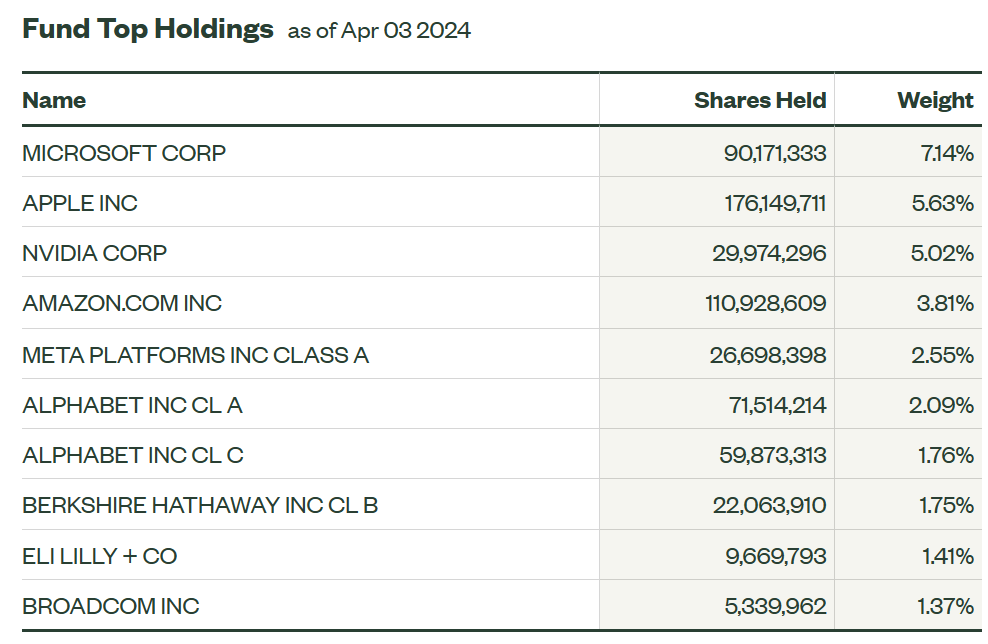988x644 pixels.
Task: Click Microsoft's shares held value 90,171,333
Action: coord(775,153)
